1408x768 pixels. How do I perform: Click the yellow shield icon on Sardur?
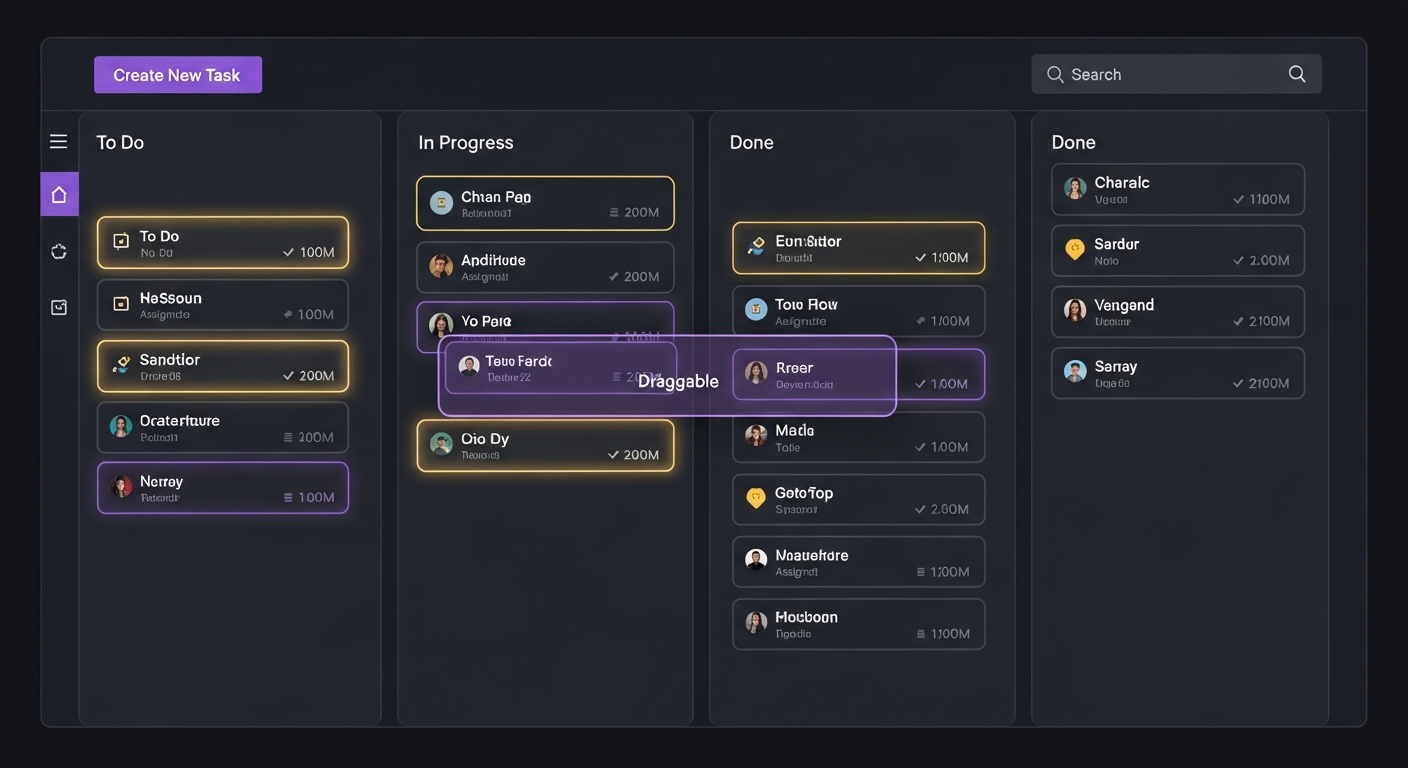click(x=1075, y=249)
